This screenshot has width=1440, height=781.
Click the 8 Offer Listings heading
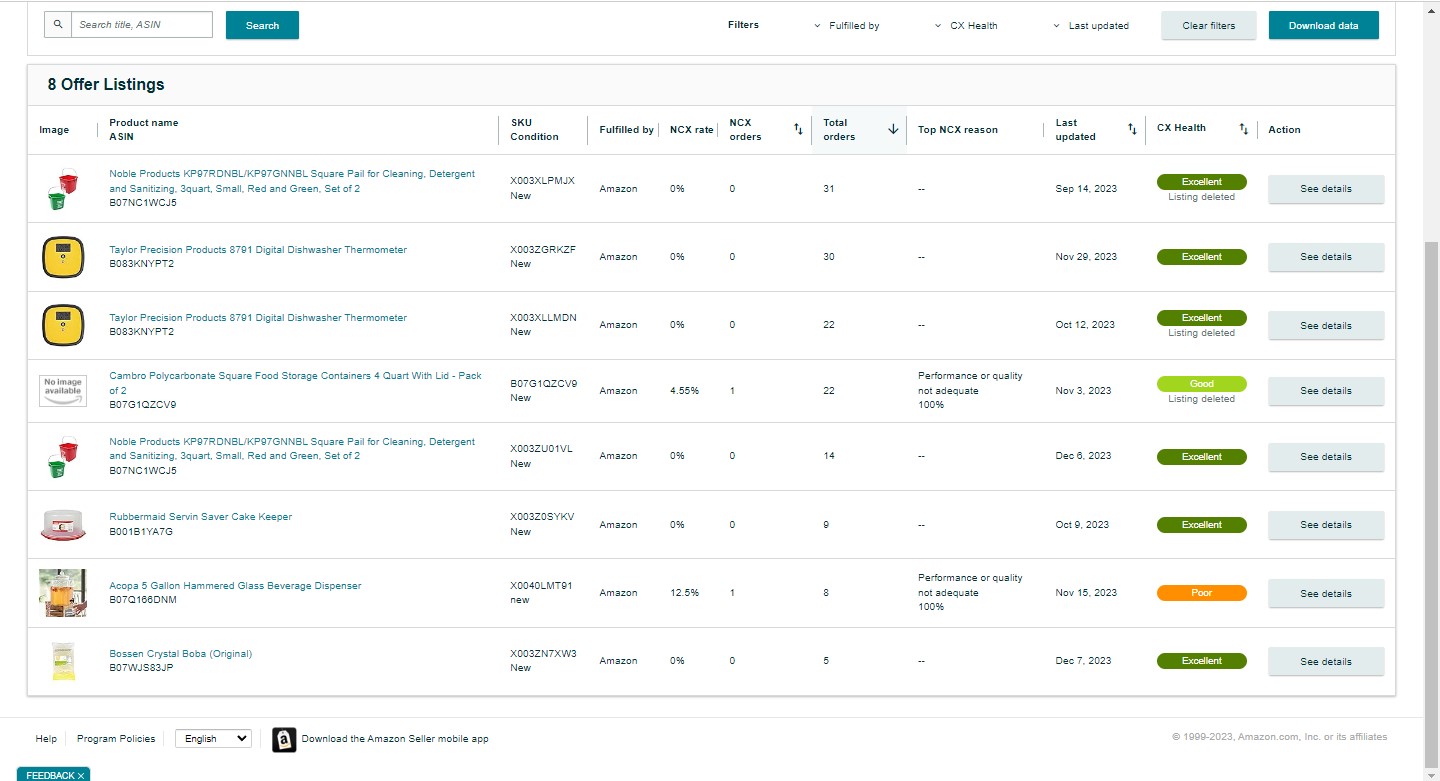pos(106,85)
